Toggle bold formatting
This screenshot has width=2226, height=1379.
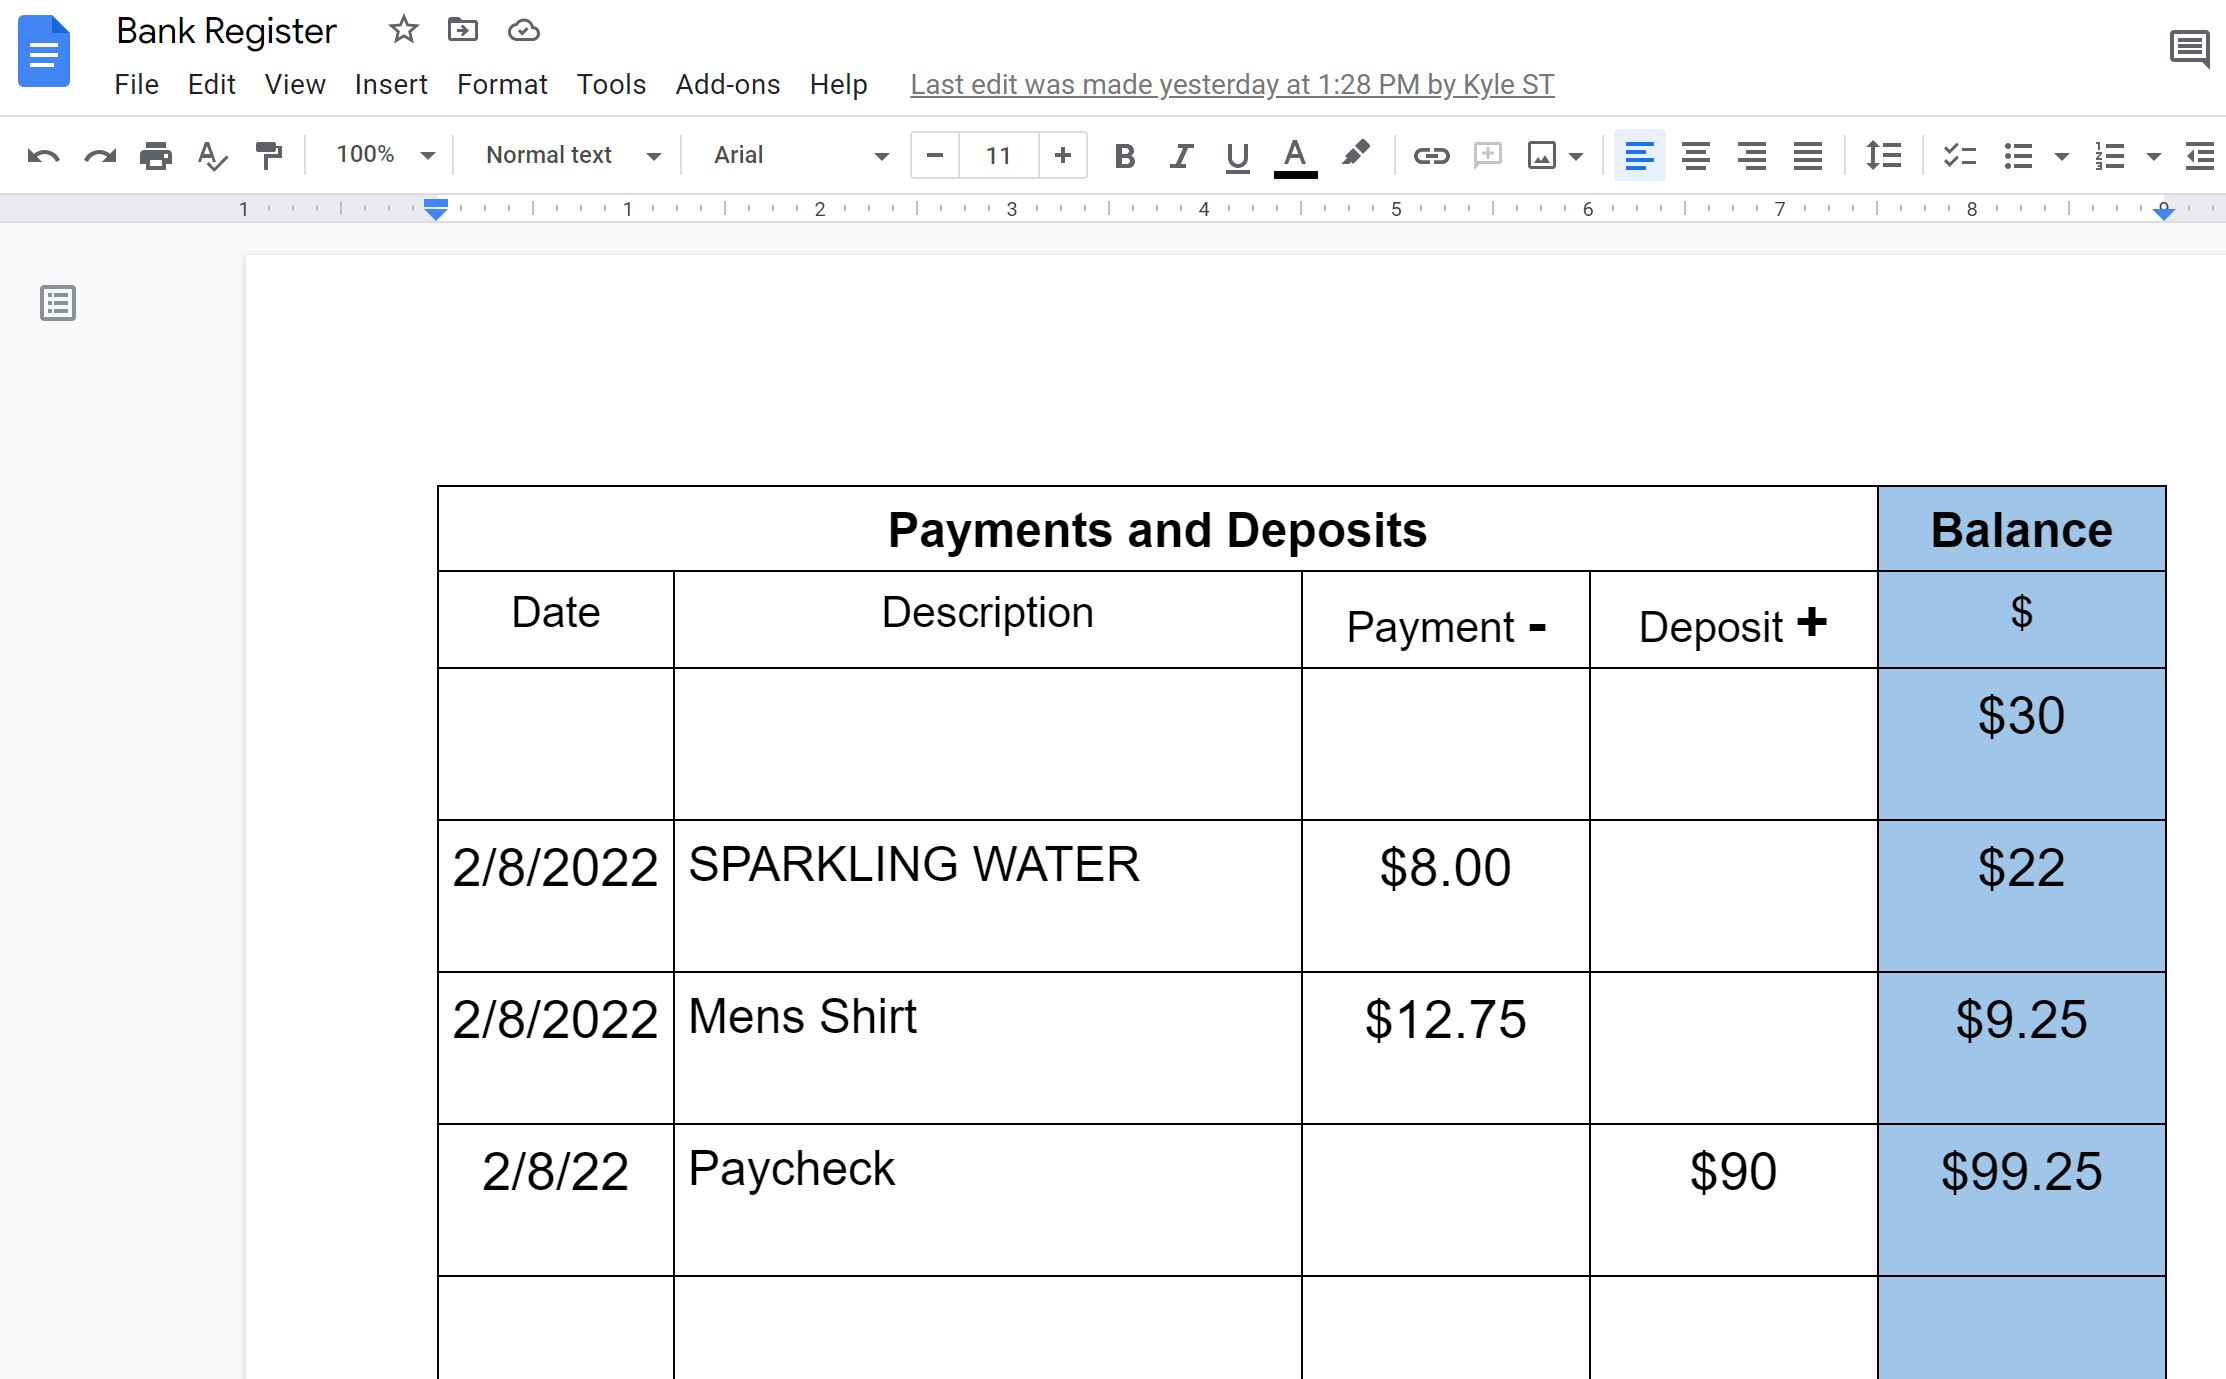1124,155
